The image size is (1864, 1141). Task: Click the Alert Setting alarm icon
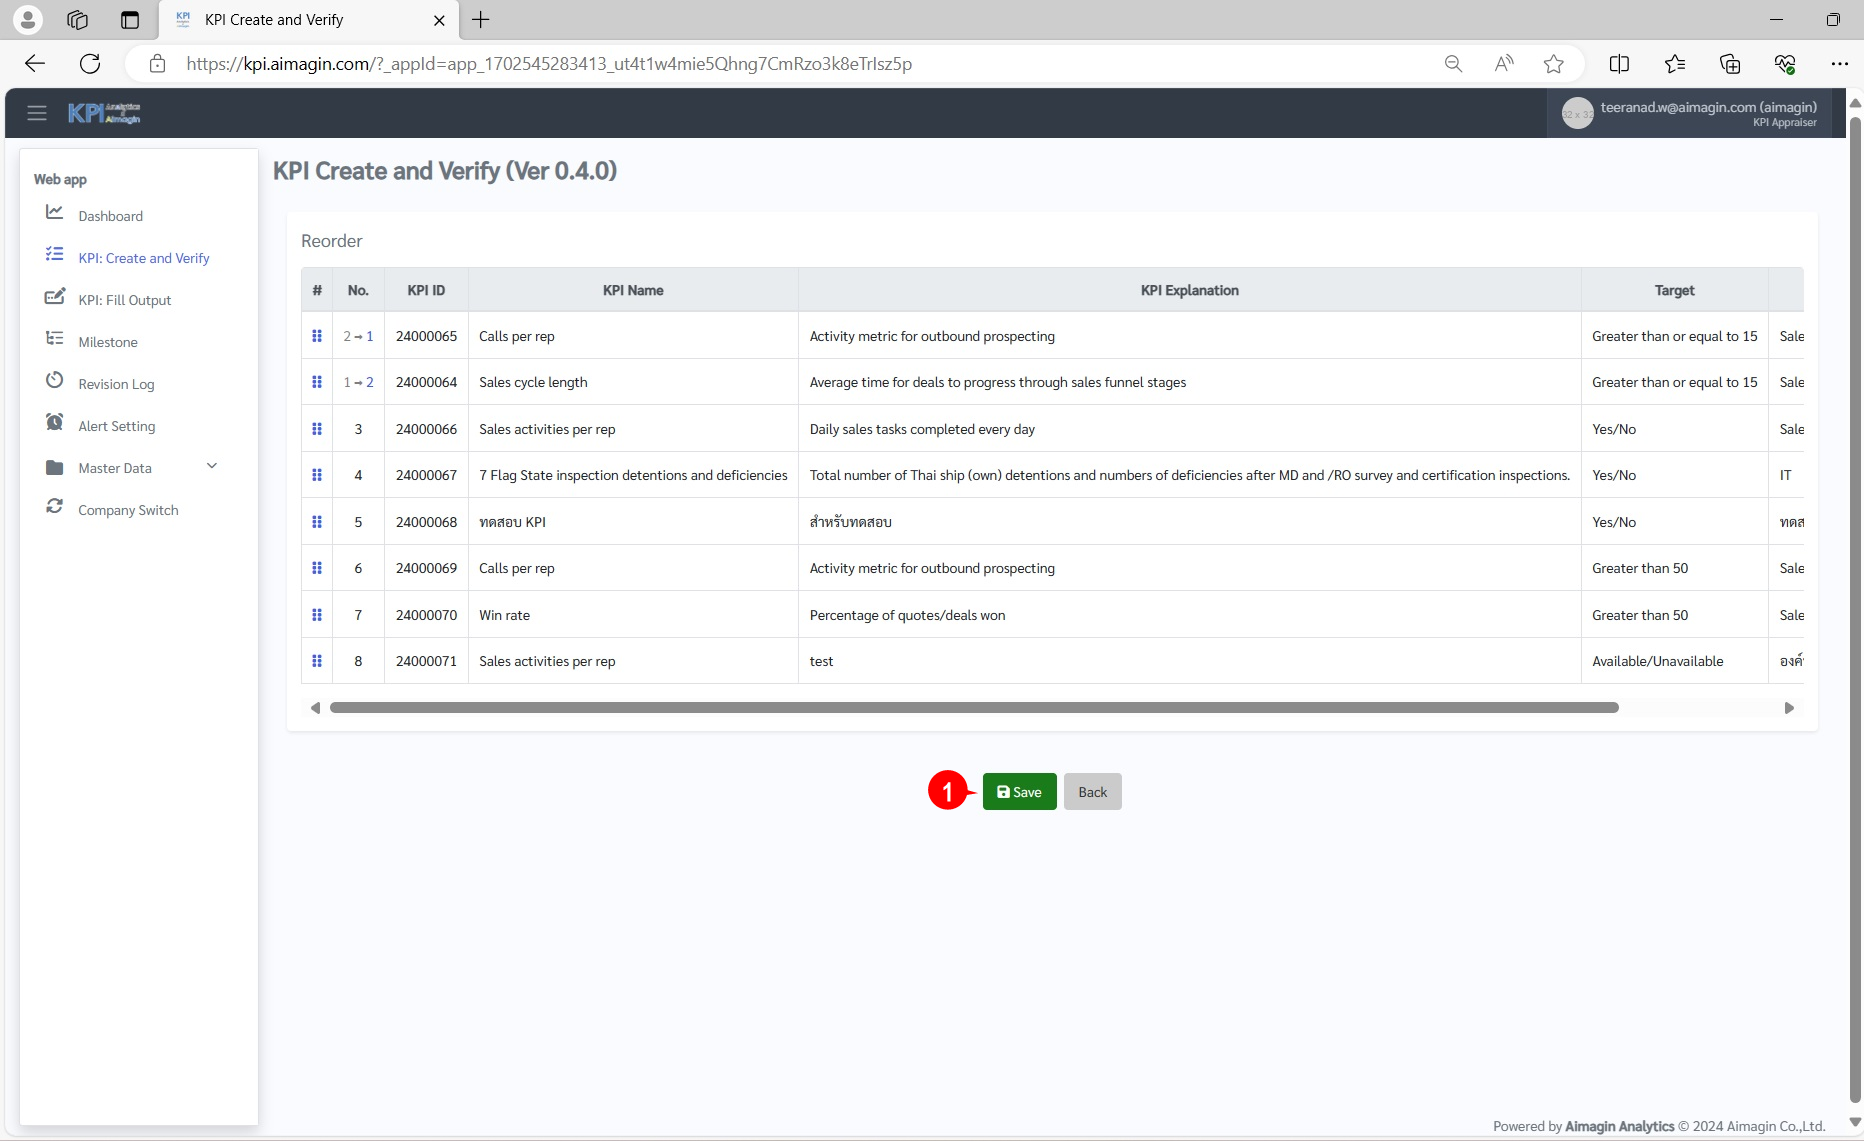[55, 423]
